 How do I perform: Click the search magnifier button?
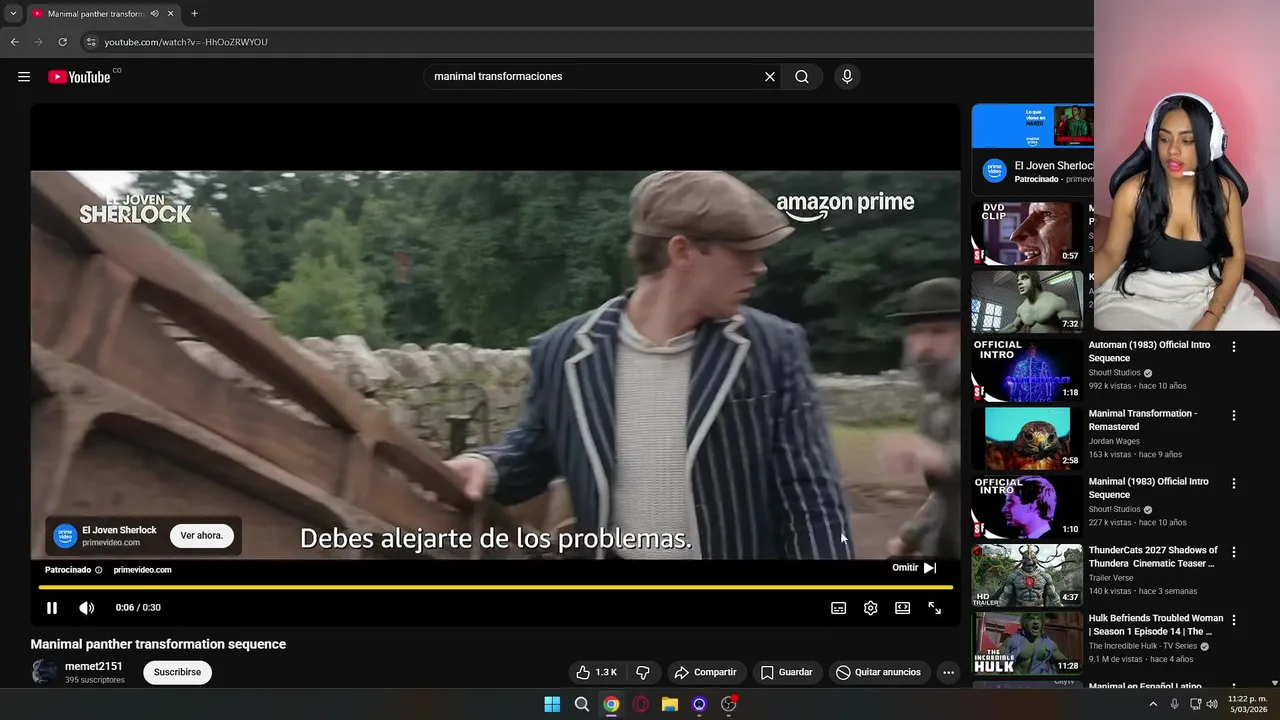coord(802,77)
